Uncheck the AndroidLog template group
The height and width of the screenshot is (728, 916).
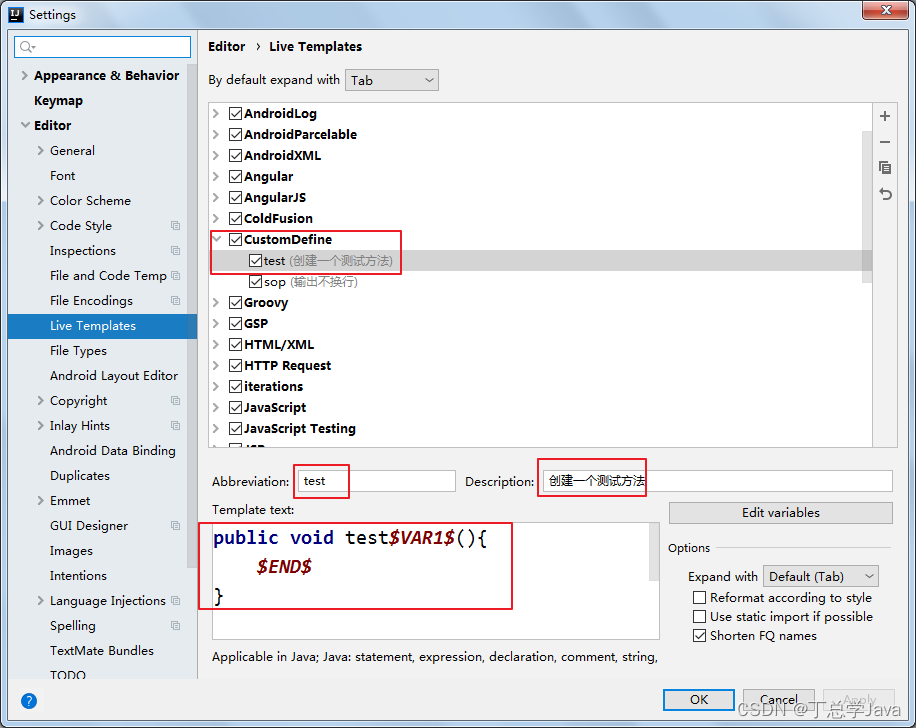(x=235, y=113)
